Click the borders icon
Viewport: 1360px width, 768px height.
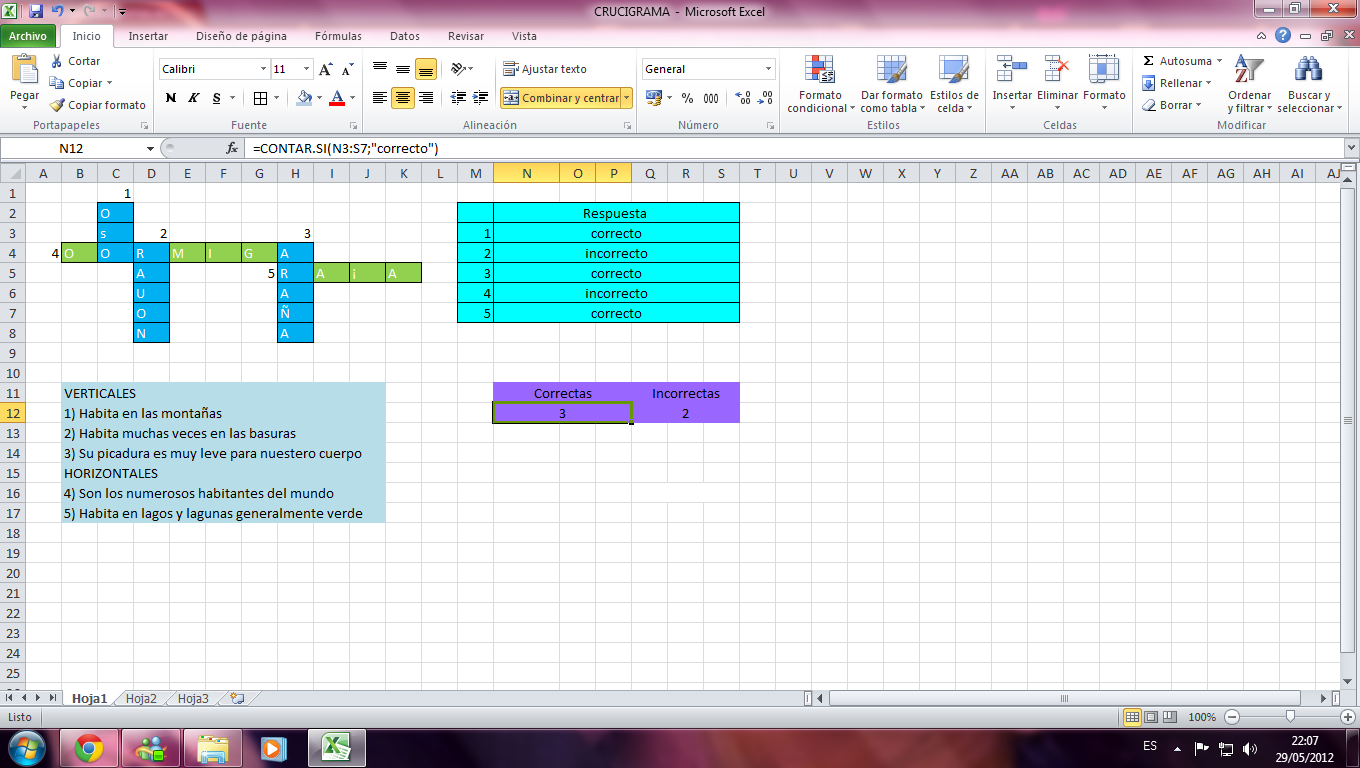(260, 98)
